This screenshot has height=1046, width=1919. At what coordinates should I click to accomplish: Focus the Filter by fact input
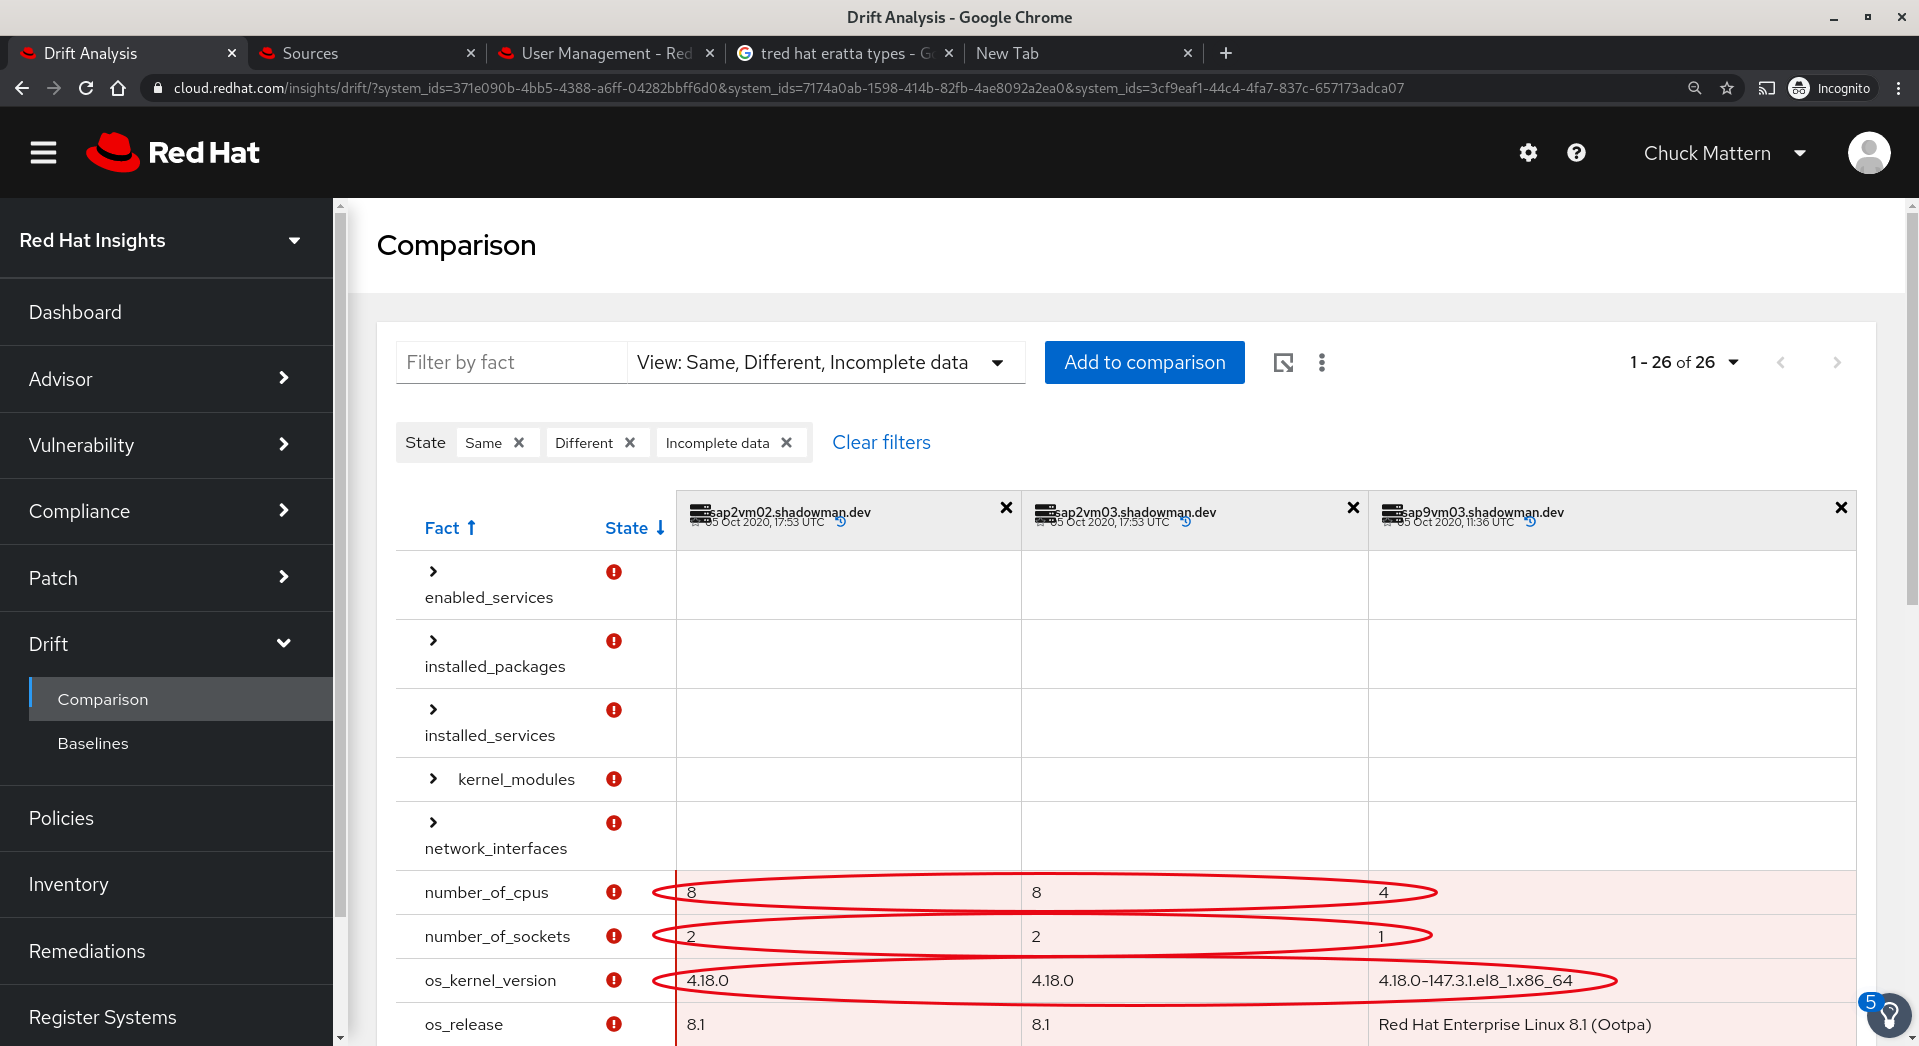pyautogui.click(x=511, y=362)
